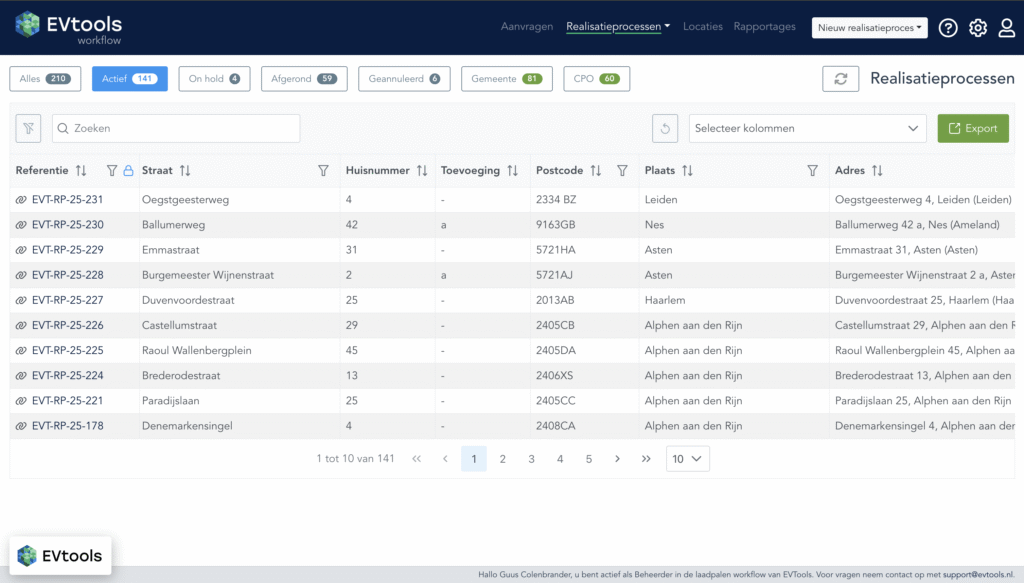Toggle the Actief status filter

[x=129, y=79]
